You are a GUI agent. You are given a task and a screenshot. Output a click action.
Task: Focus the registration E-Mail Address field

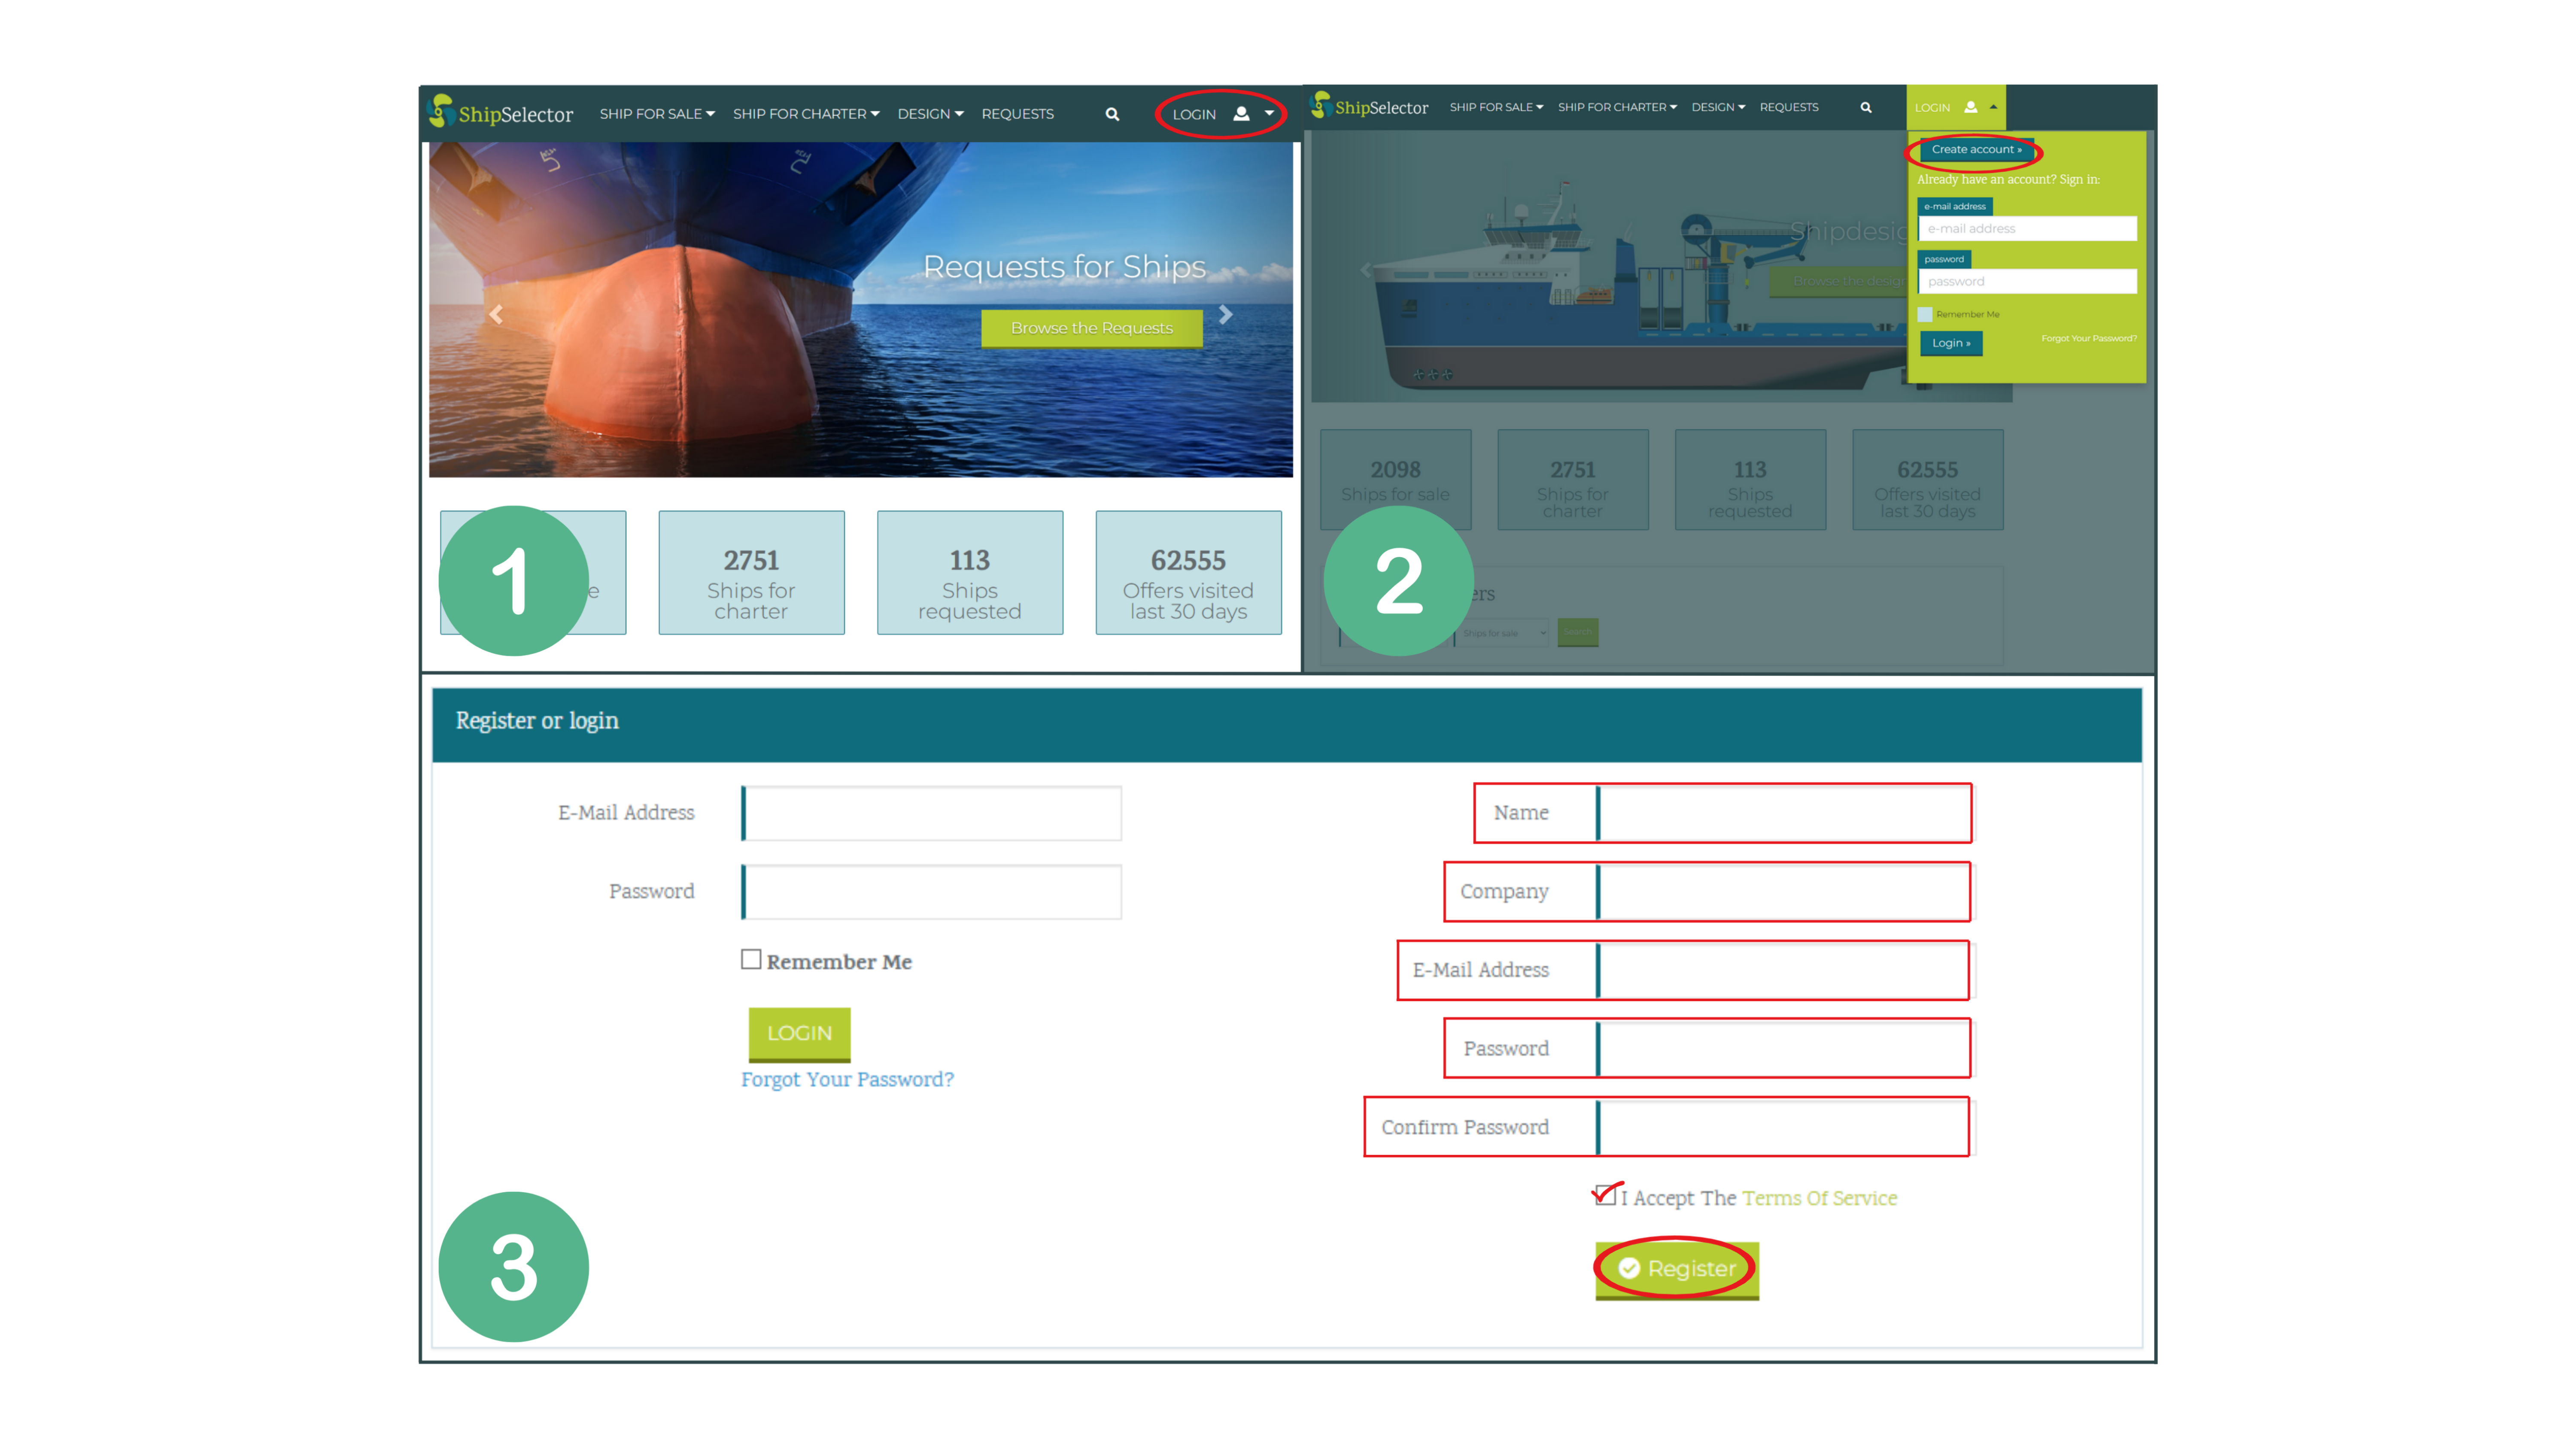(1785, 970)
